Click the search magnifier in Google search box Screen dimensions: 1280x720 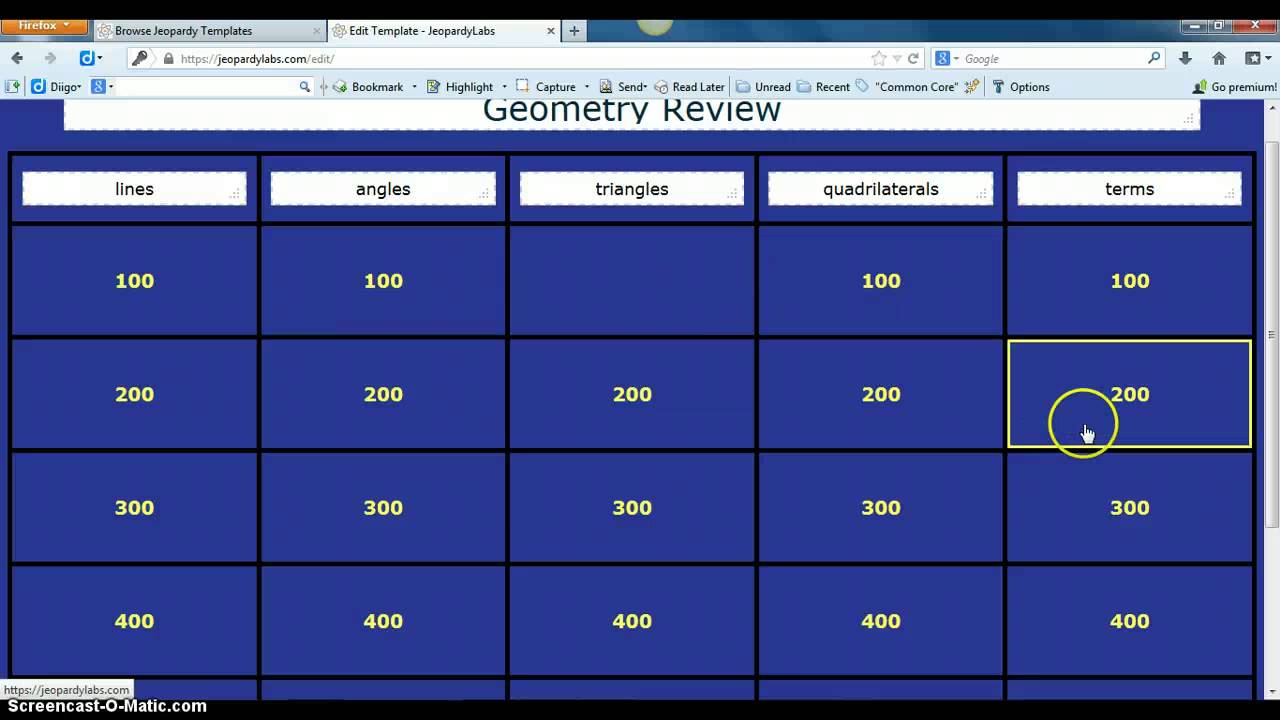tap(1154, 58)
